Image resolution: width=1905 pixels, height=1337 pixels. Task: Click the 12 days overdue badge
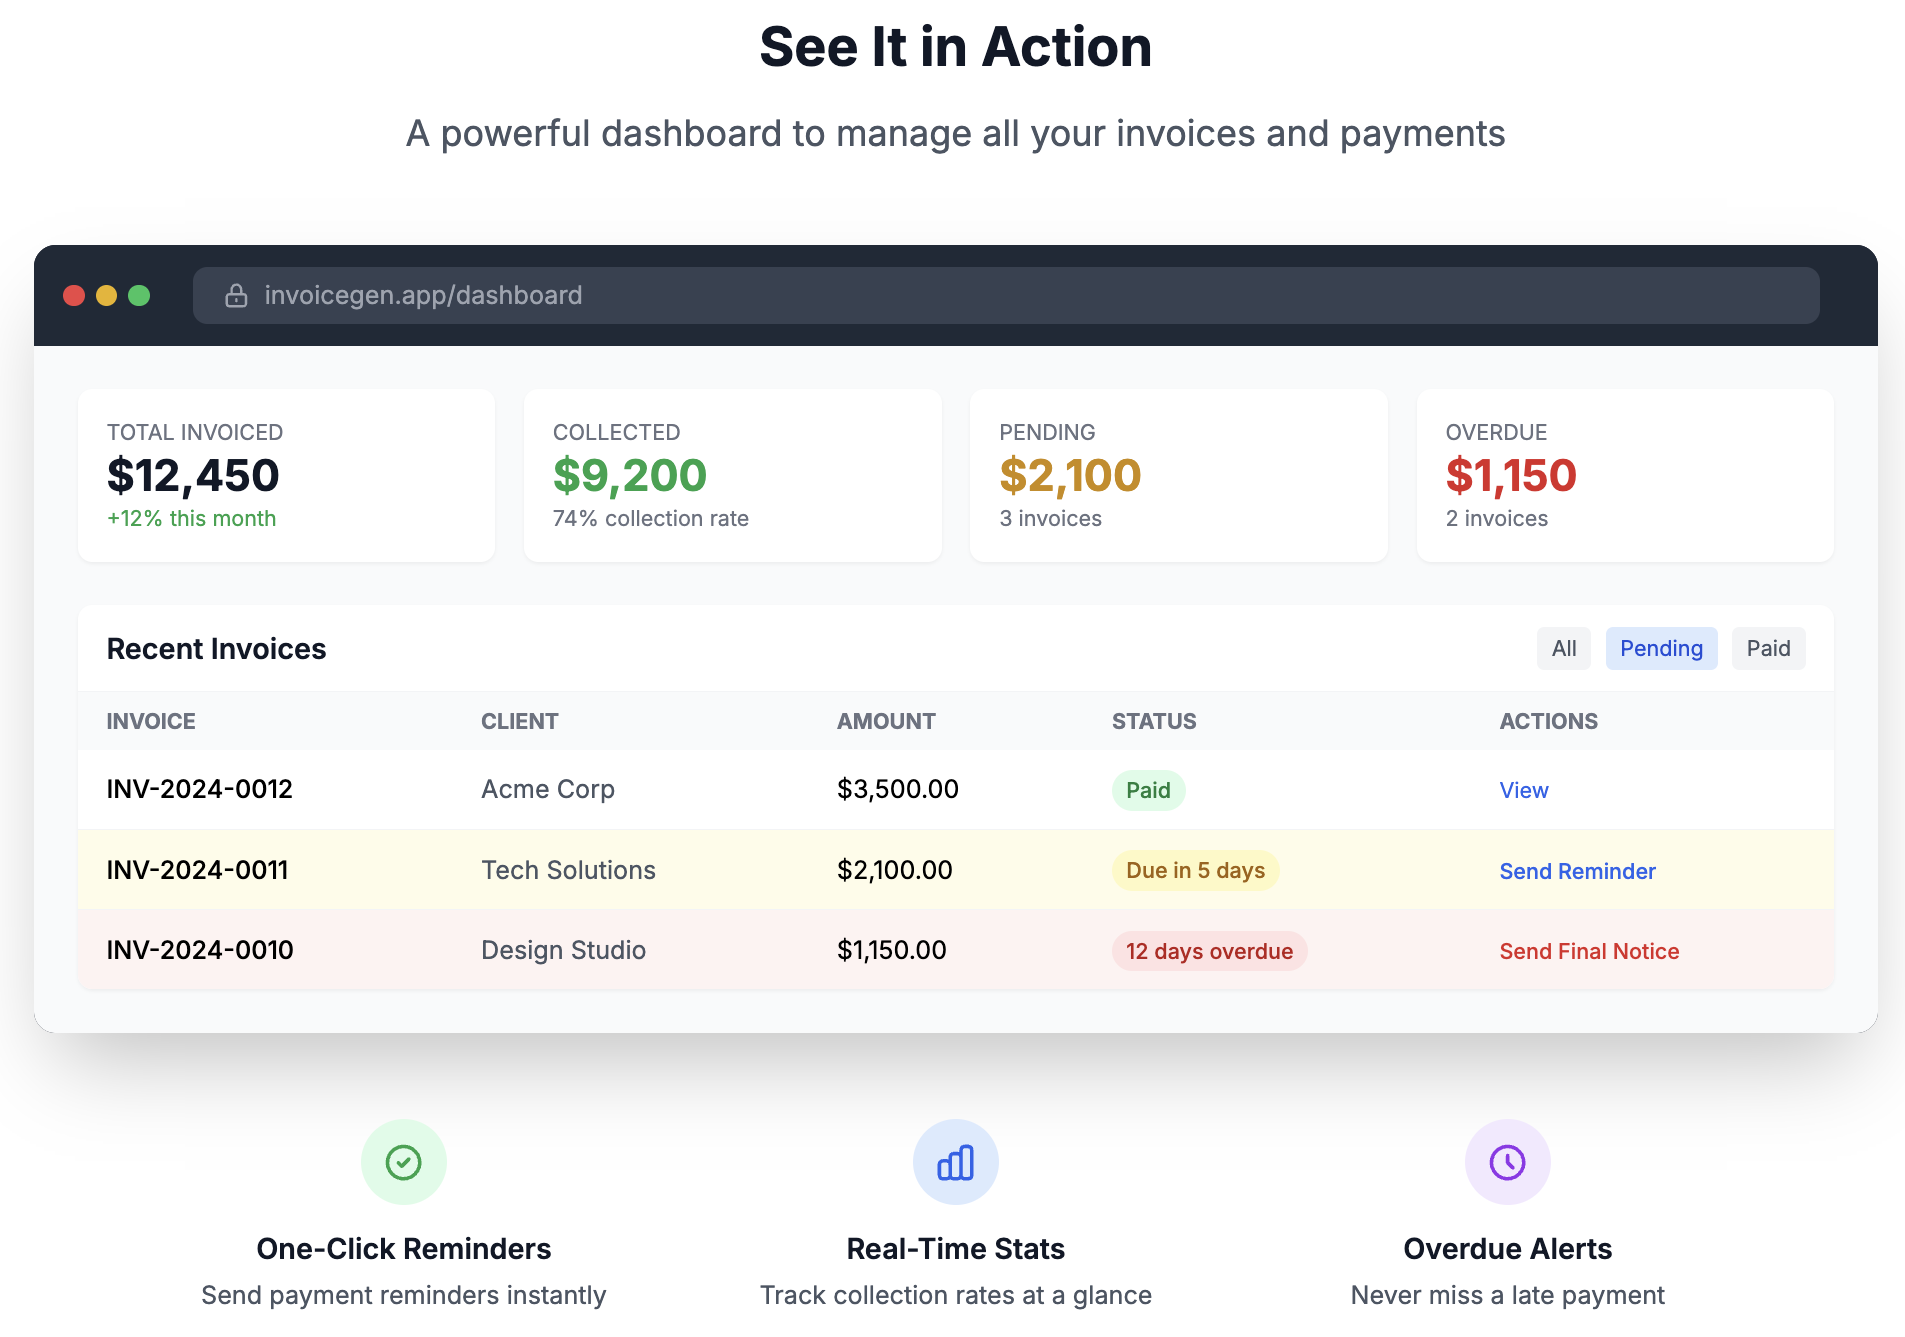(x=1209, y=950)
